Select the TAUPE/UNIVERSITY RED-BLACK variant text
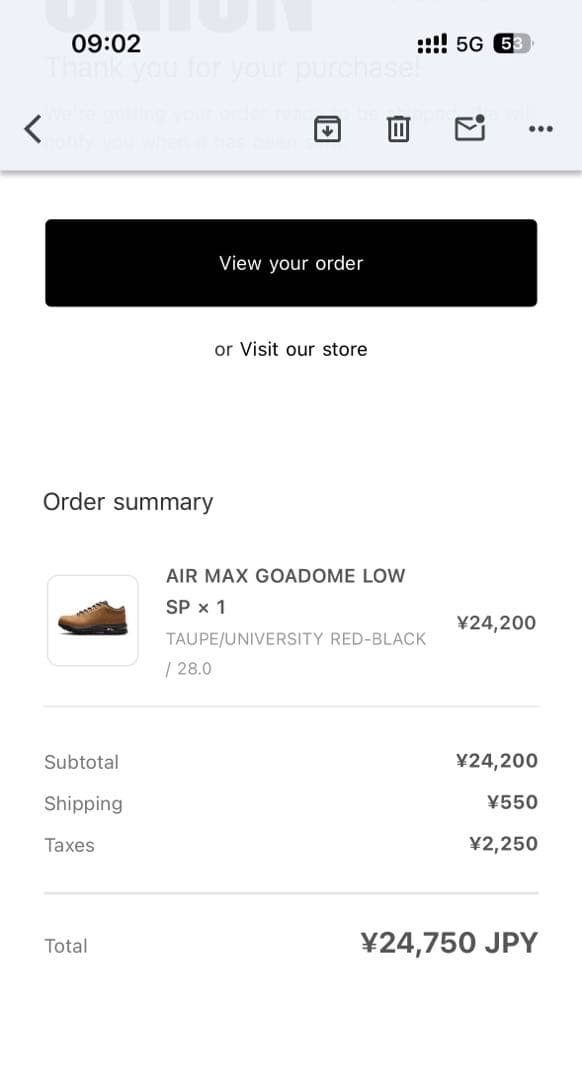Viewport: 582px width, 1080px height. [296, 638]
